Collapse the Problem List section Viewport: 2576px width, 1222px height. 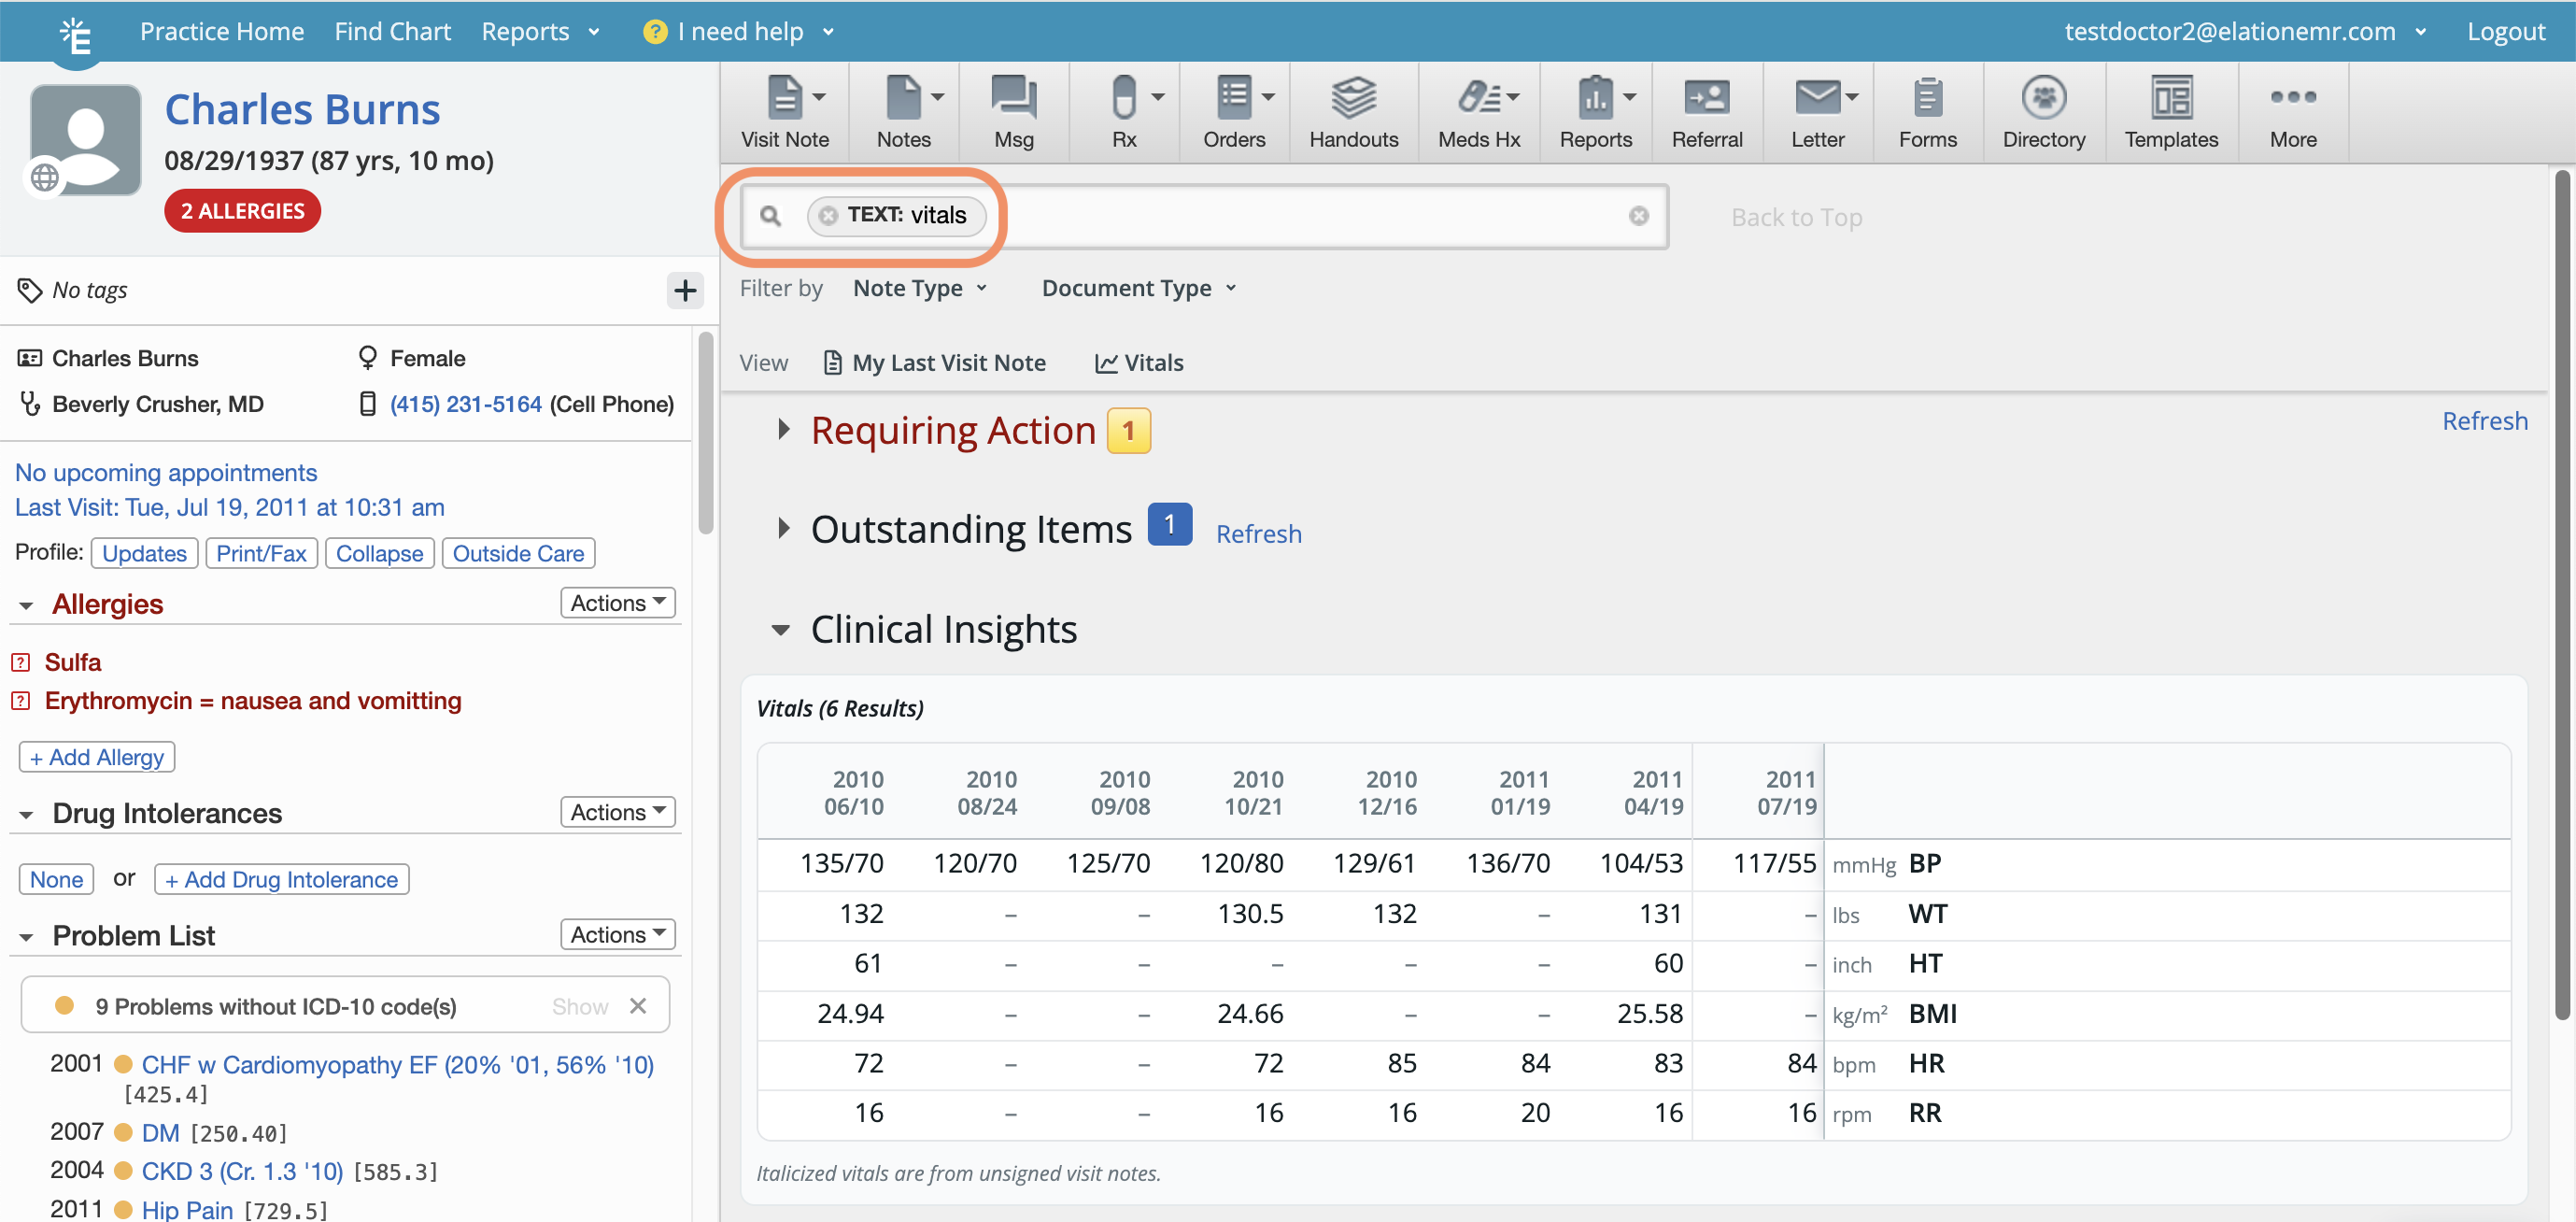pyautogui.click(x=26, y=936)
